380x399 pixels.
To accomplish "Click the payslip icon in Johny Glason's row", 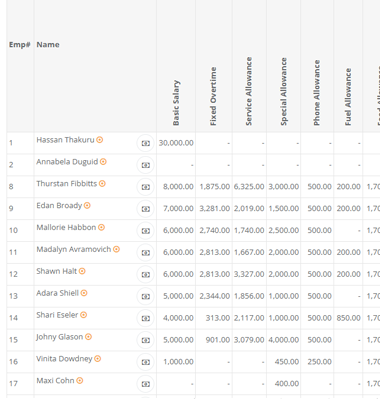I will [146, 340].
